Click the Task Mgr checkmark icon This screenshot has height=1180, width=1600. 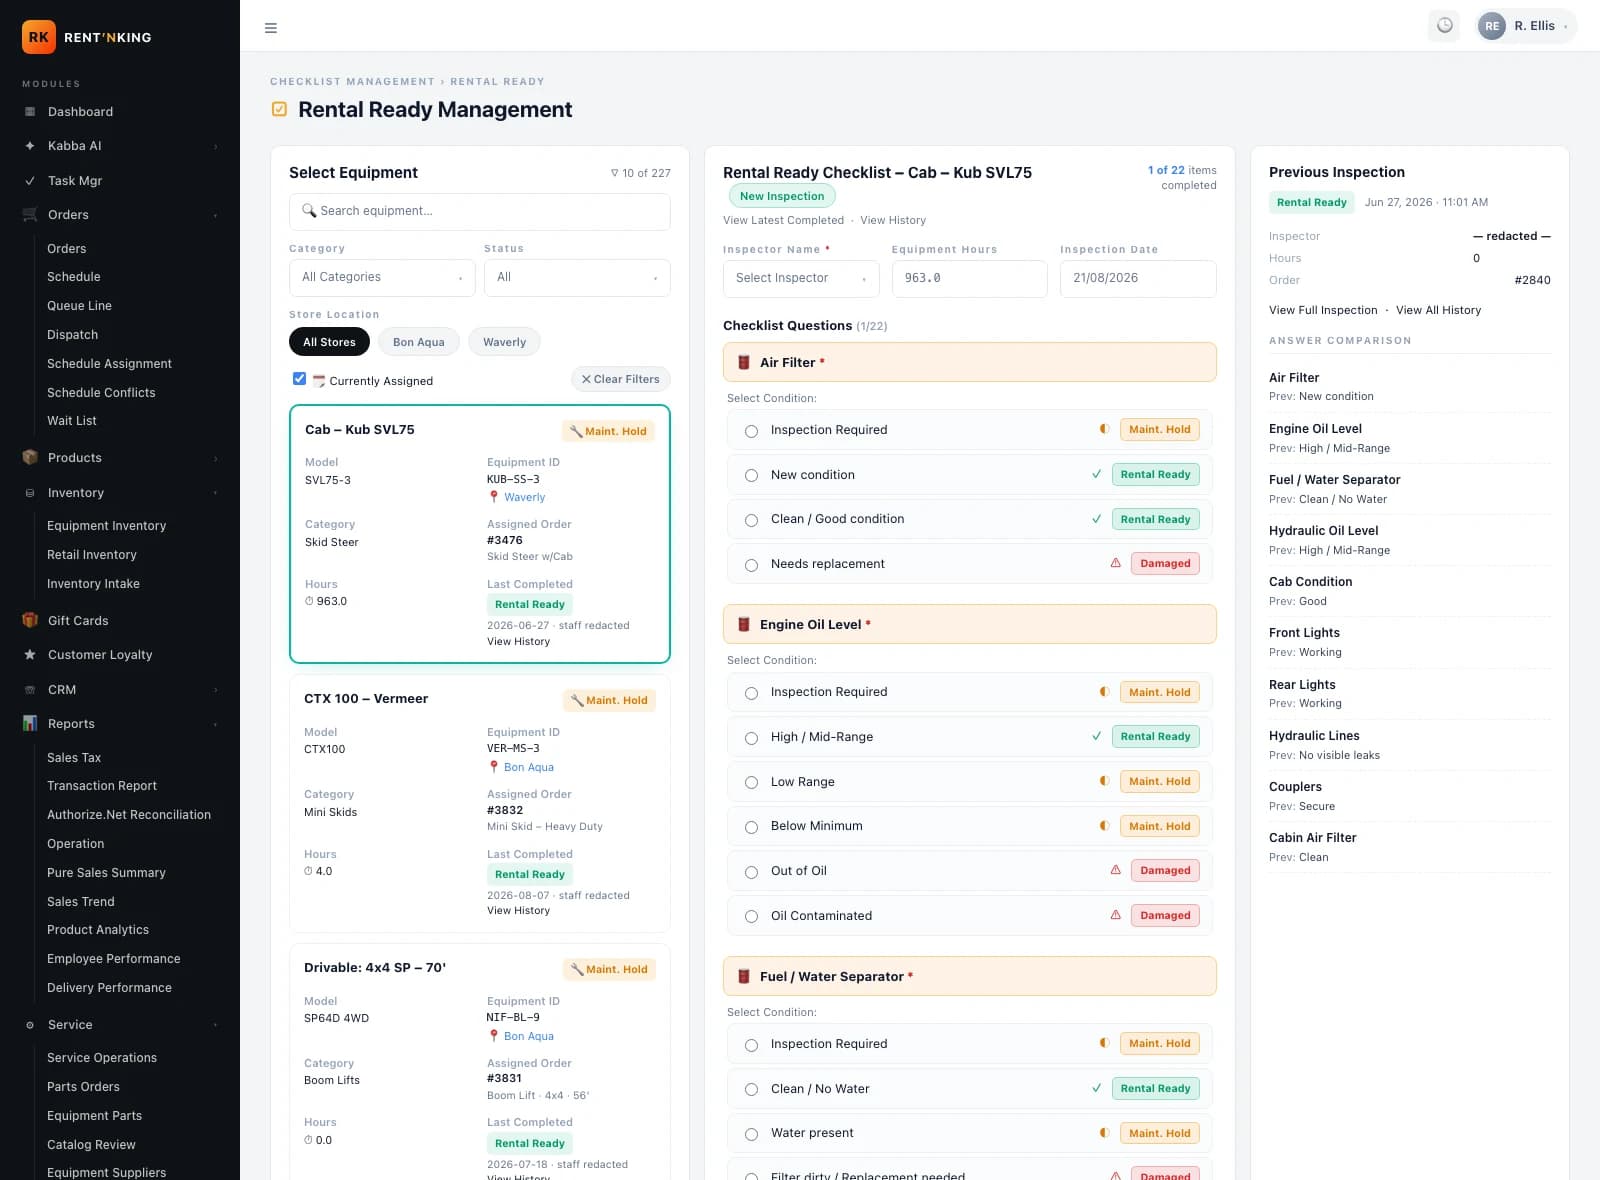(x=30, y=181)
